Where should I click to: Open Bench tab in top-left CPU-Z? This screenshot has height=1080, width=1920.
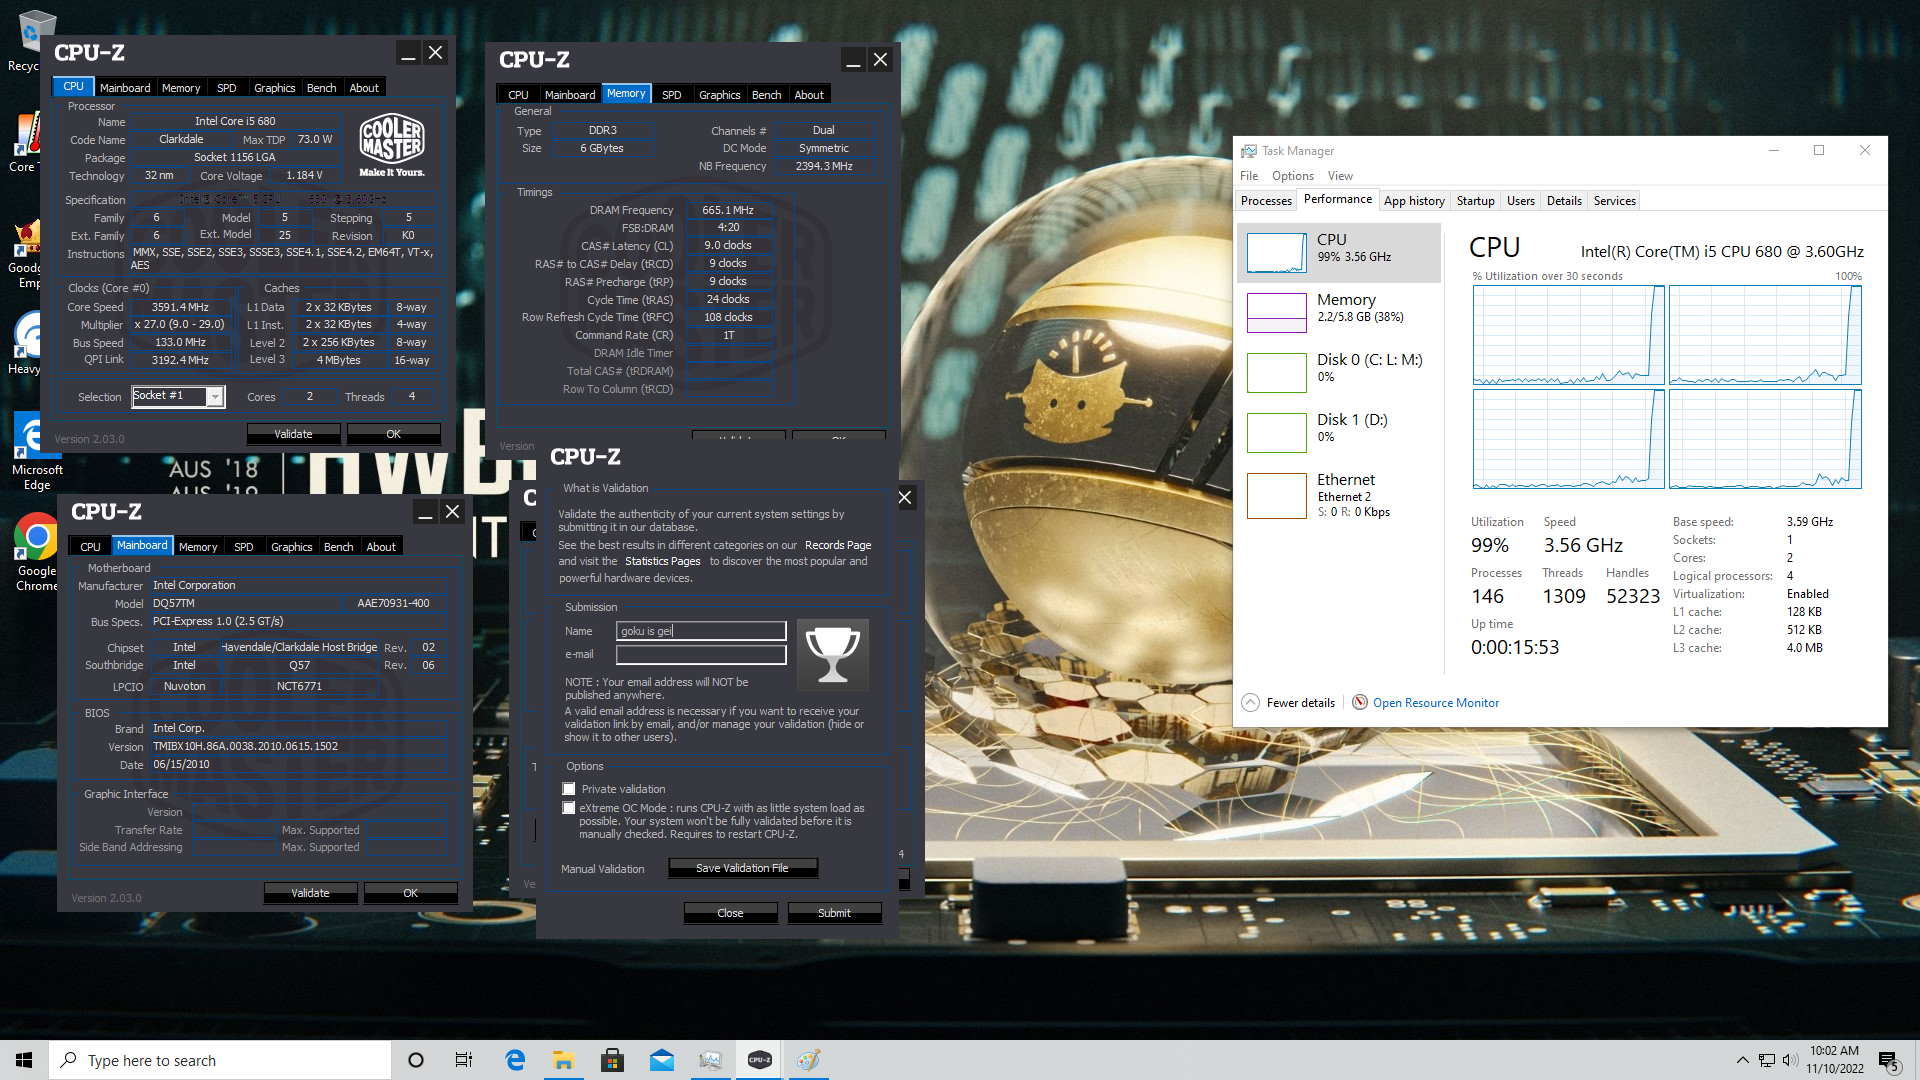(x=321, y=88)
